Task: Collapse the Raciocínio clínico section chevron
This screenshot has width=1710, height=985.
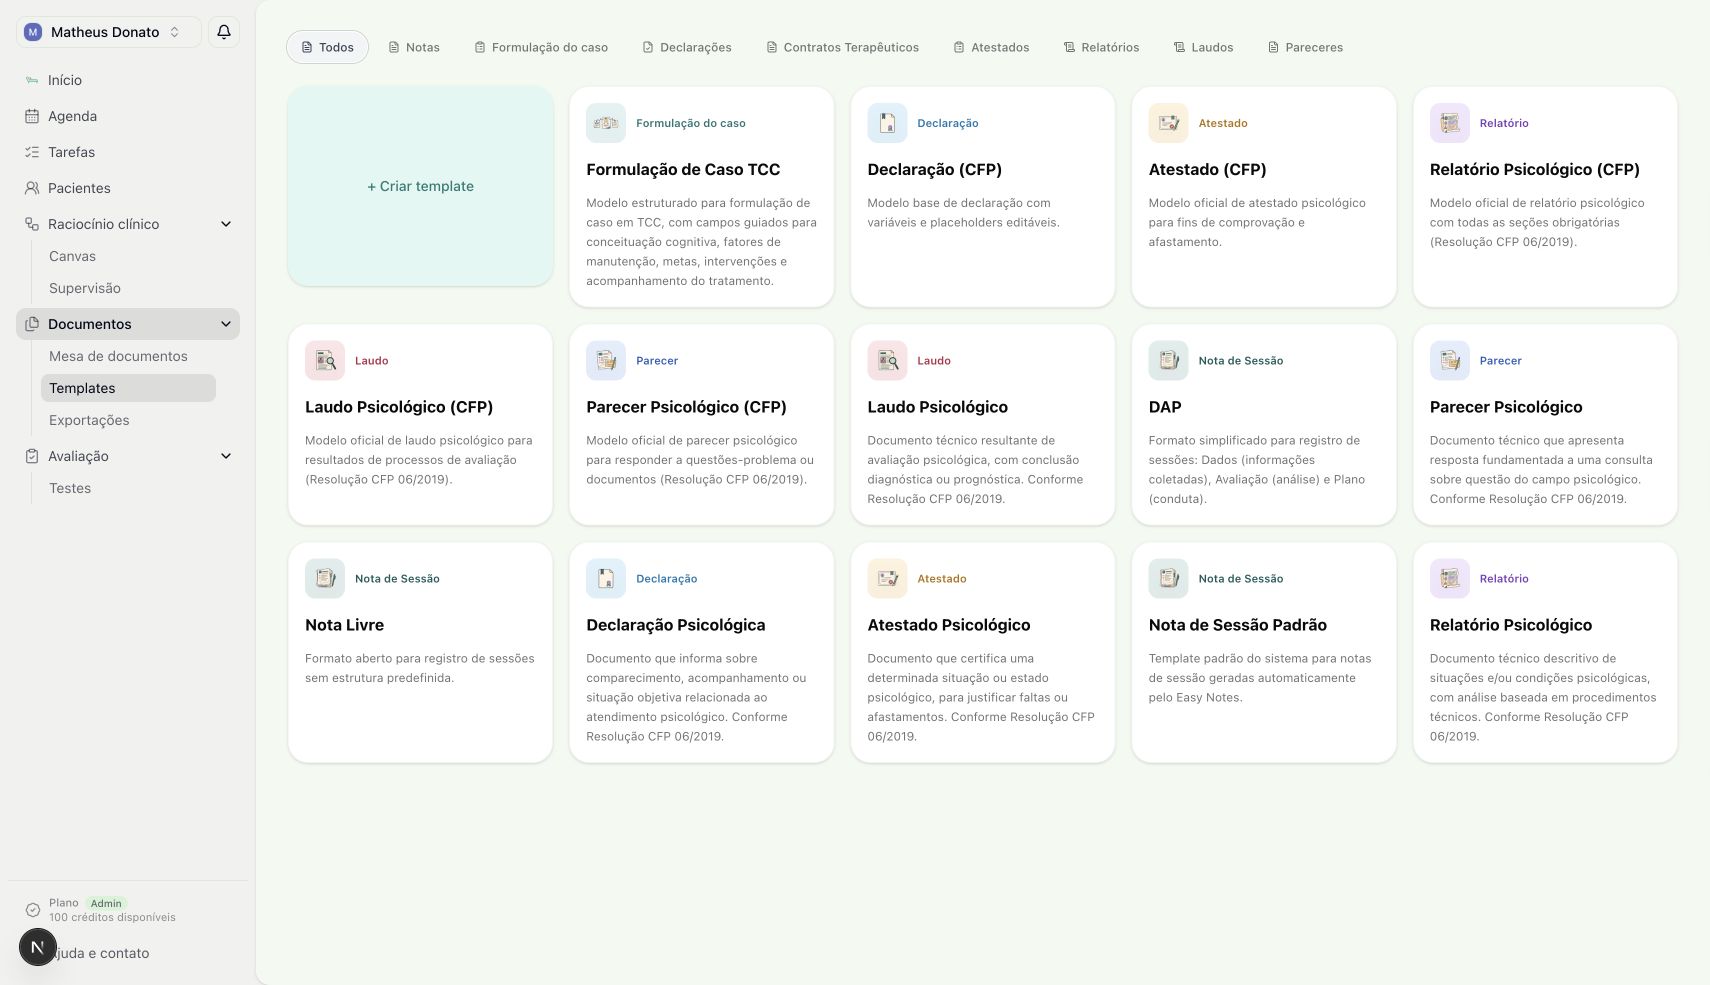Action: coord(226,224)
